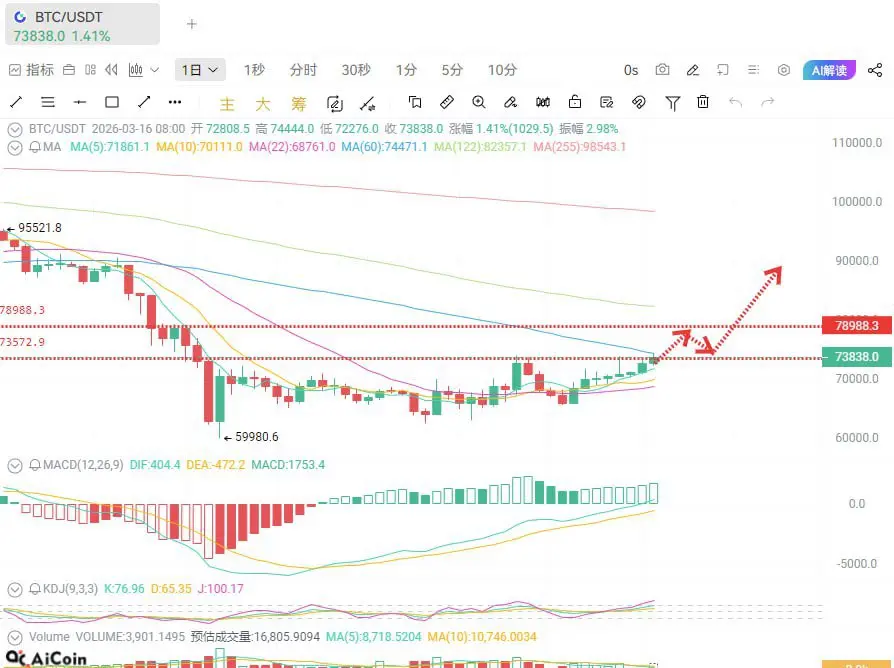Click the zoom in magnifier icon
Viewport: 894px width, 668px height.
click(x=479, y=103)
